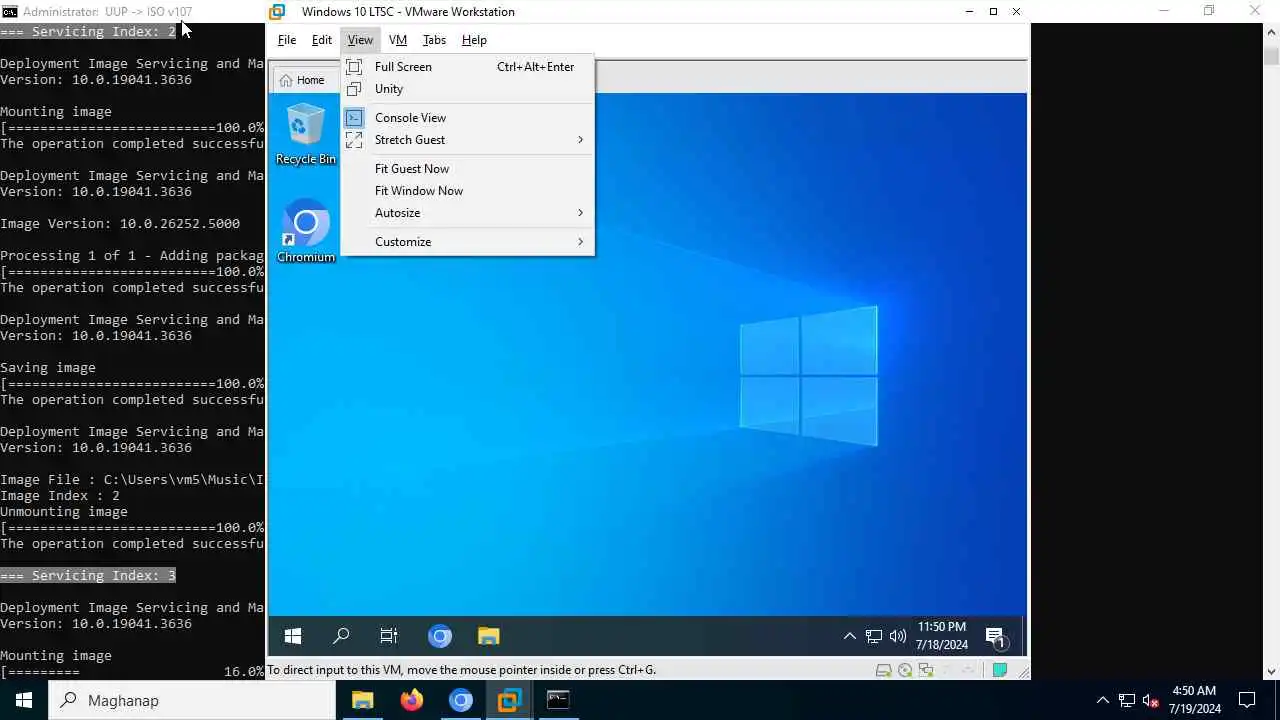Open File Explorer in the guest taskbar

pos(488,636)
